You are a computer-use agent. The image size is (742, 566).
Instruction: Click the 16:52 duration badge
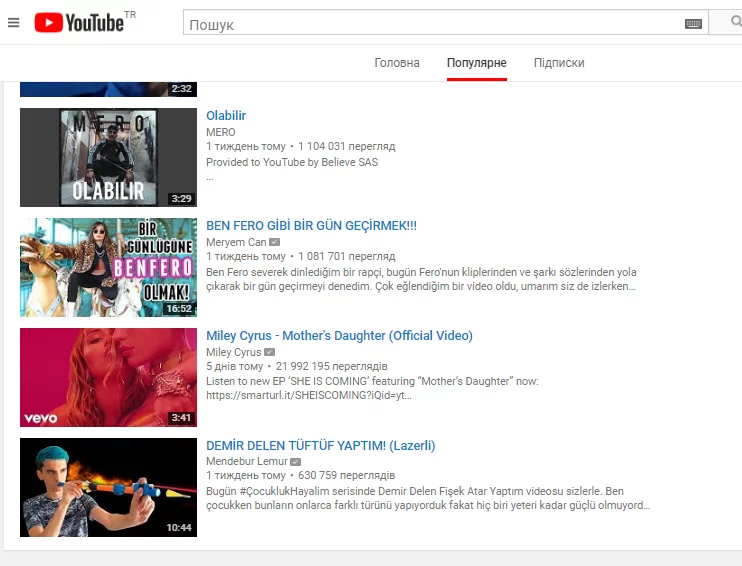click(179, 309)
